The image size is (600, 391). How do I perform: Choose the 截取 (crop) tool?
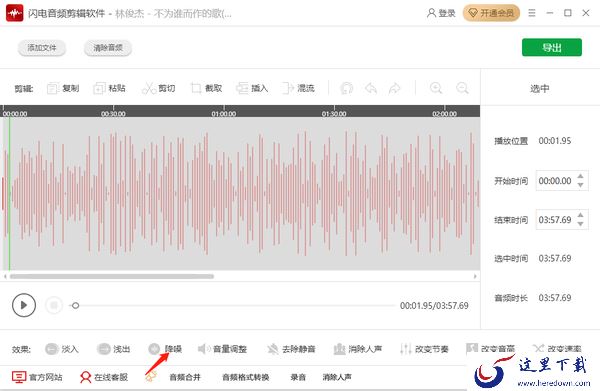click(206, 88)
